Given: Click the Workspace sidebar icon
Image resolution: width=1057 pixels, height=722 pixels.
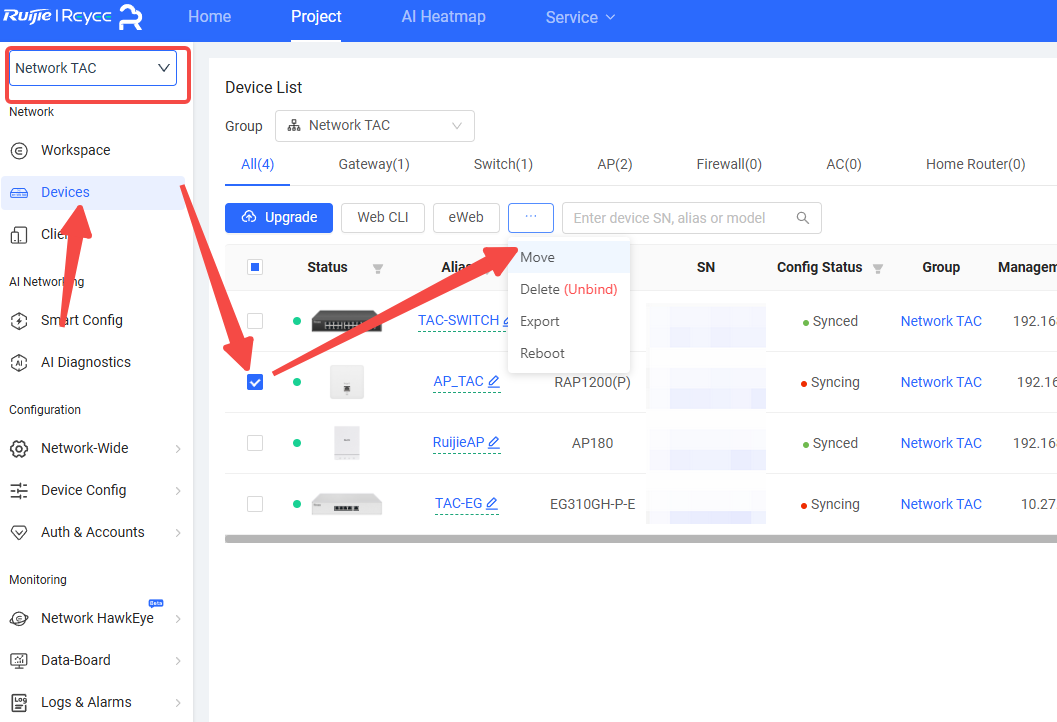Looking at the screenshot, I should tap(20, 150).
